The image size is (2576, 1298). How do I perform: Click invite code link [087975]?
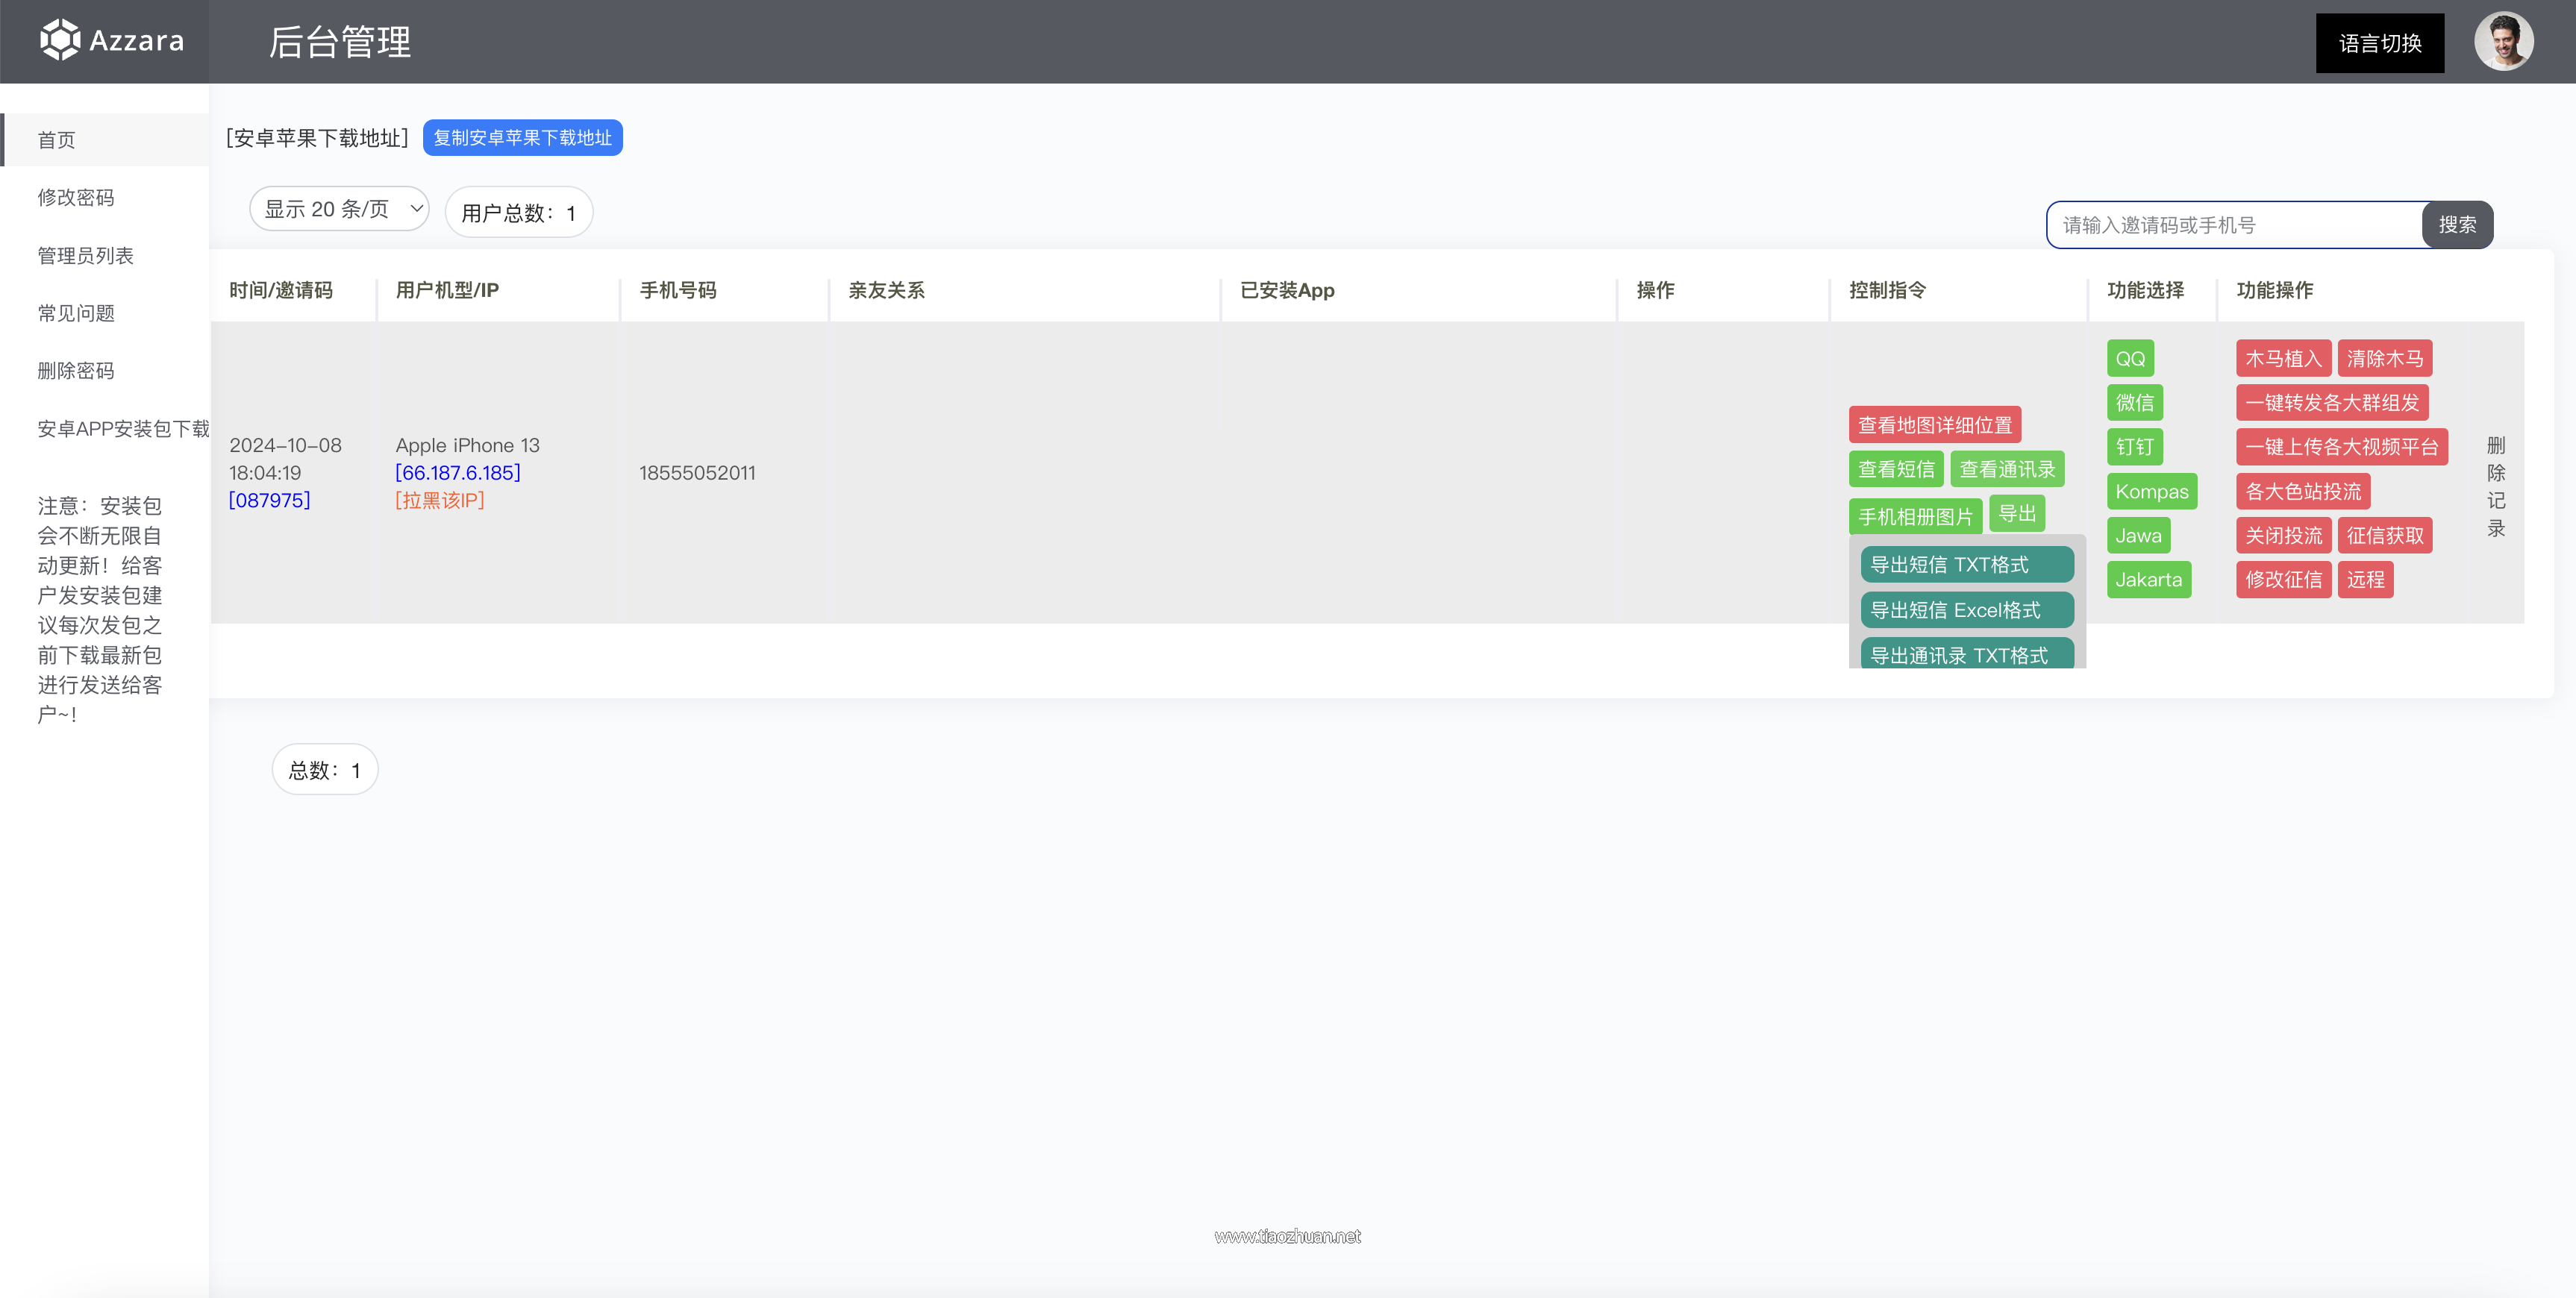pos(269,500)
